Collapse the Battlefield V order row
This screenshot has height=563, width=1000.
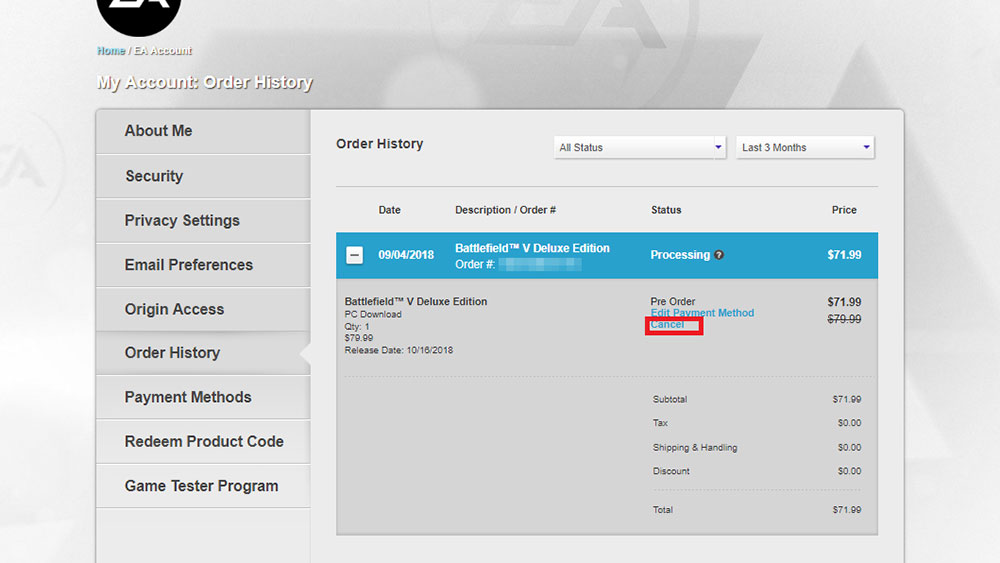pyautogui.click(x=355, y=255)
